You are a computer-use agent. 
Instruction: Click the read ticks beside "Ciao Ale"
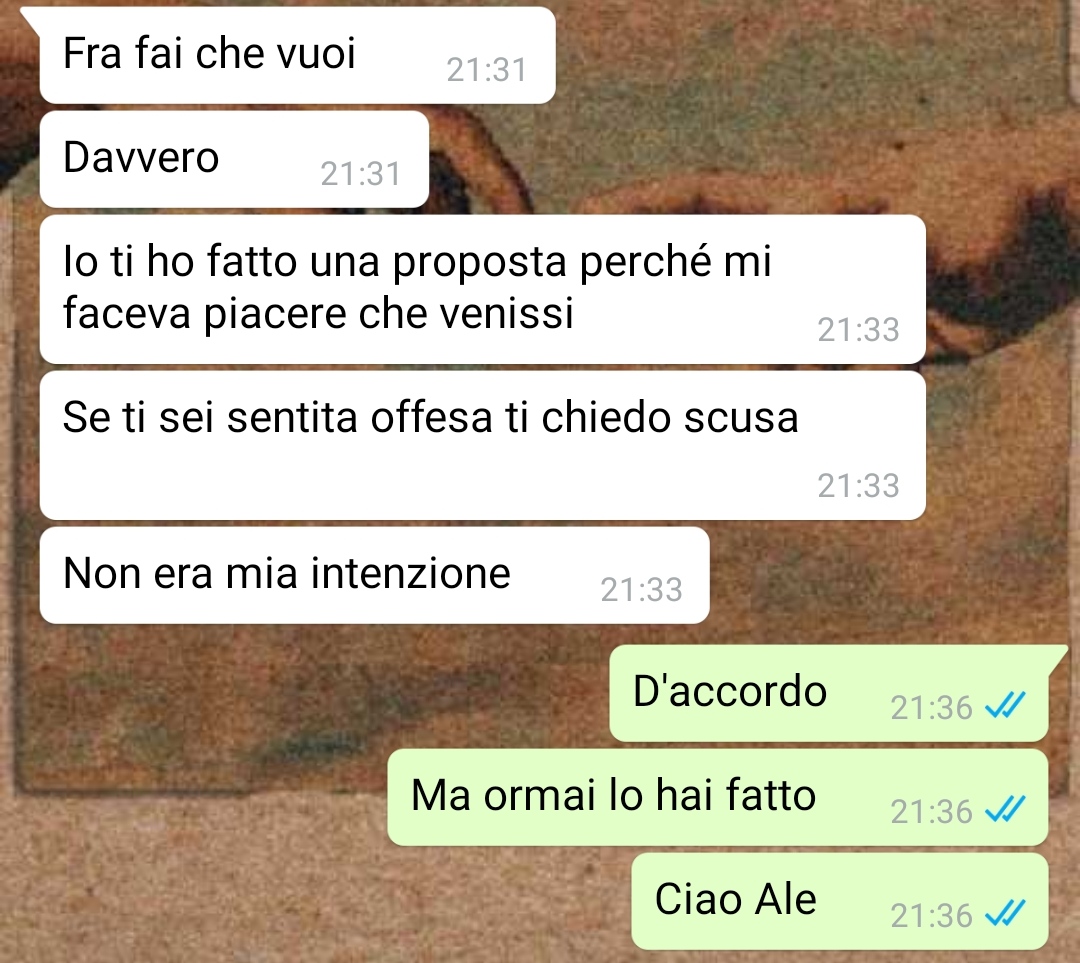(1006, 913)
